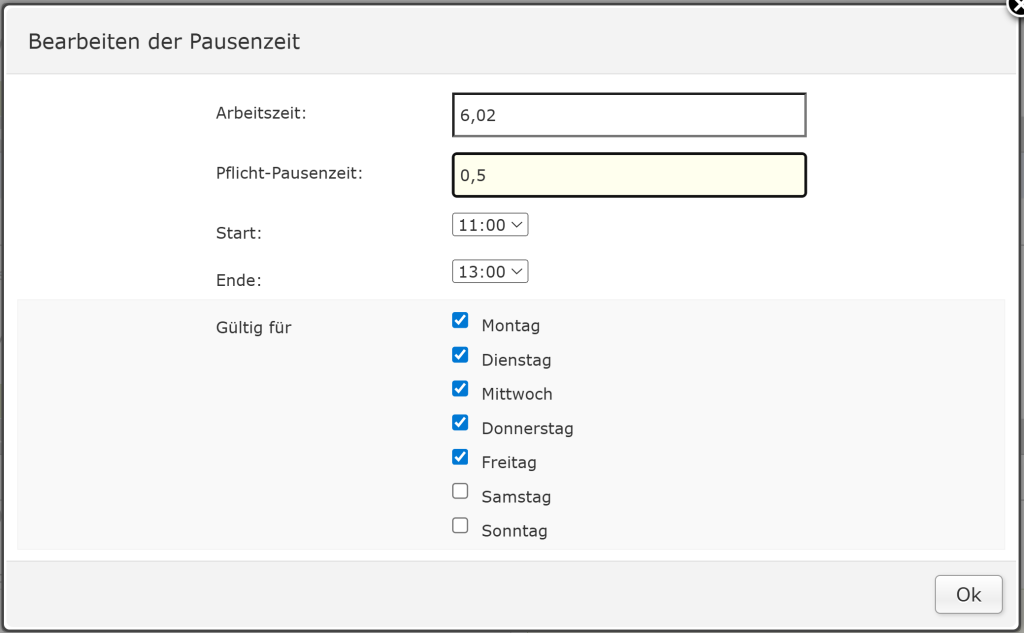Toggle off the Mittwoch checkbox

click(x=460, y=389)
